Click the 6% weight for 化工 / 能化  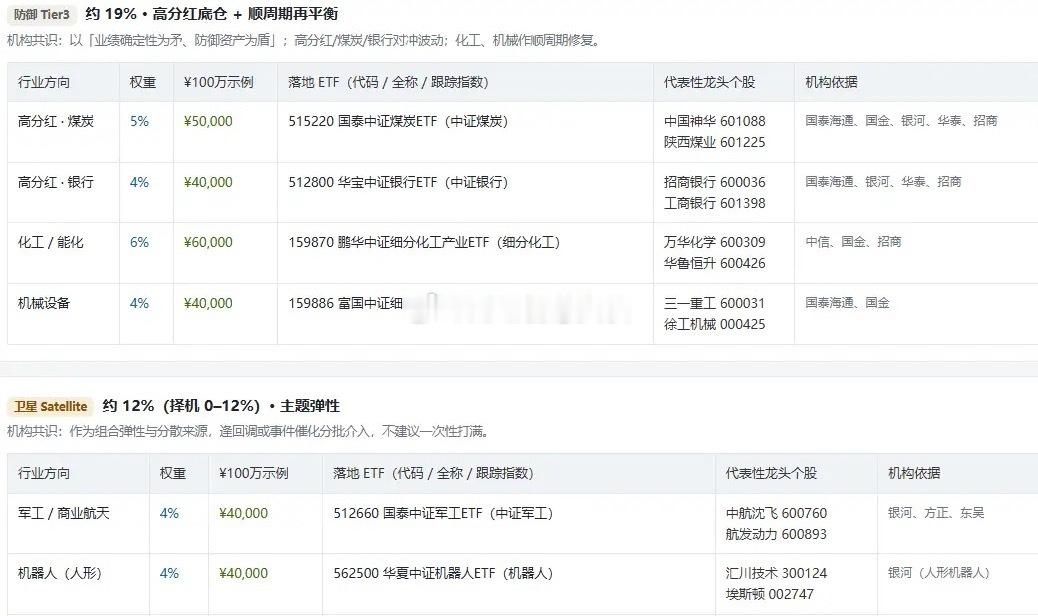click(139, 242)
